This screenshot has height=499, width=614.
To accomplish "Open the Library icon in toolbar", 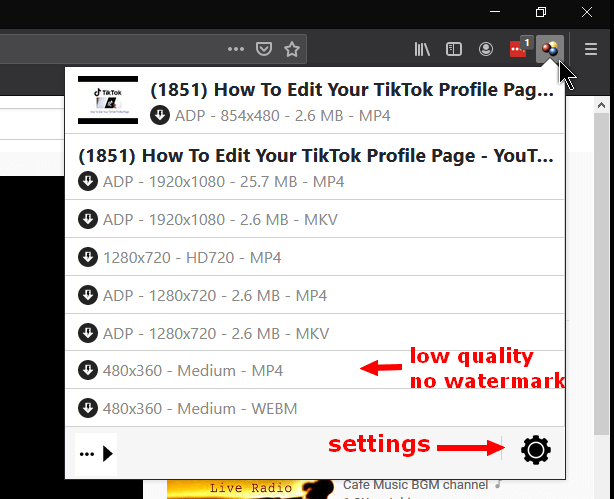I will (422, 49).
